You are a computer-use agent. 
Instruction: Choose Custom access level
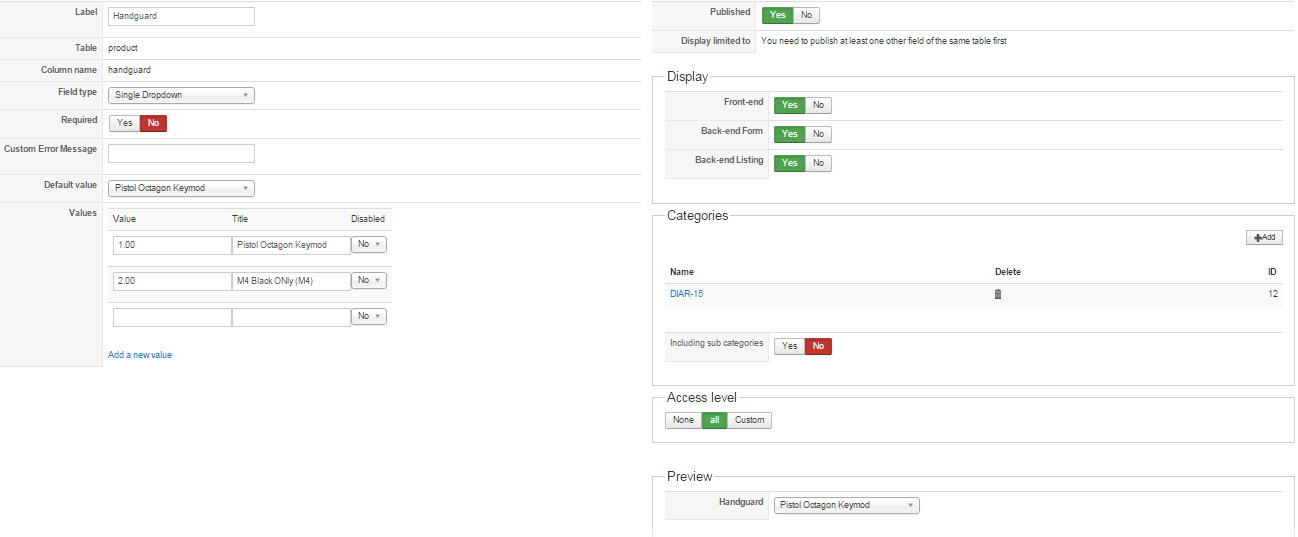point(749,420)
